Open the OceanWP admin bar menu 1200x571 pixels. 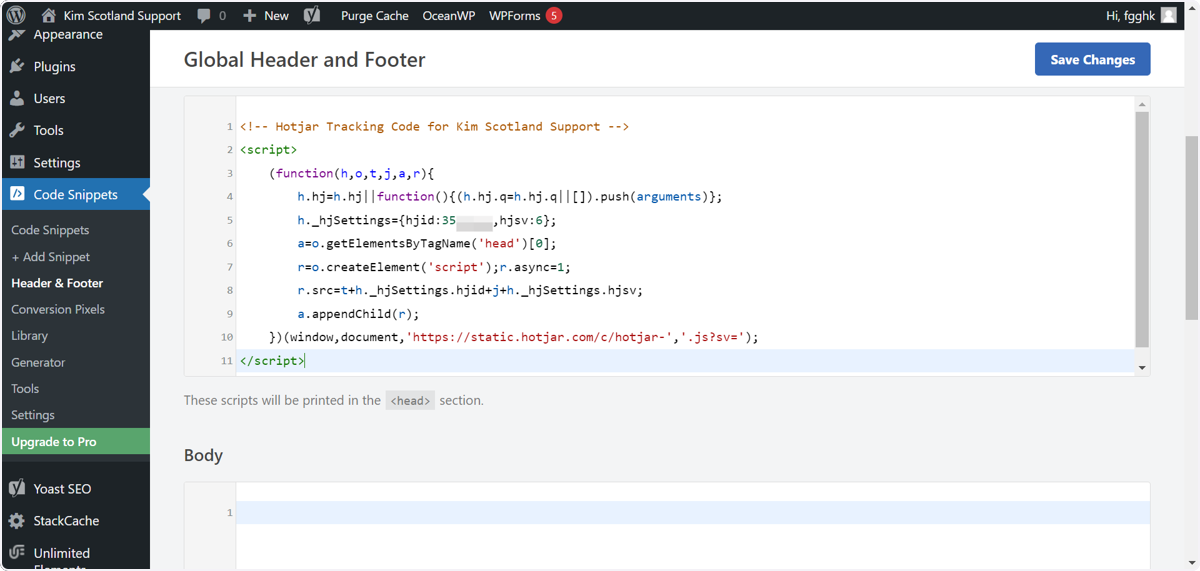[x=449, y=16]
